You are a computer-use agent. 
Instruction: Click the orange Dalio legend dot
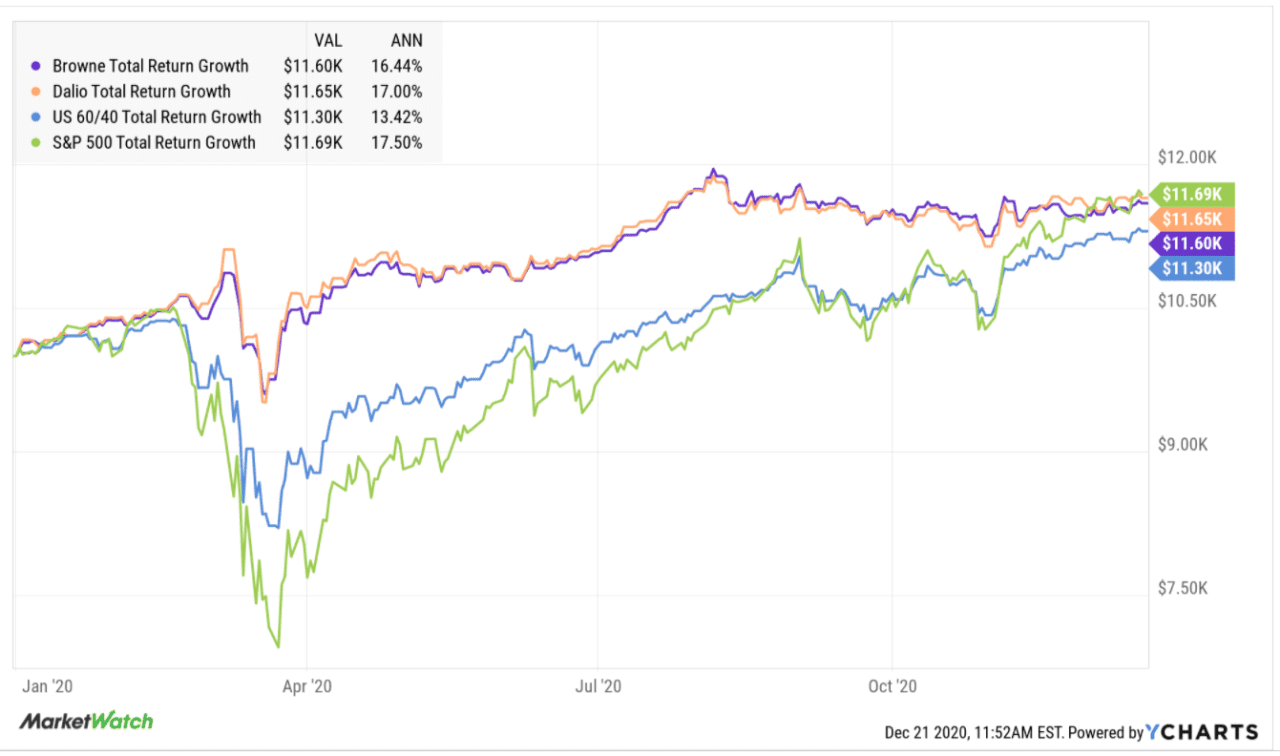(x=36, y=92)
